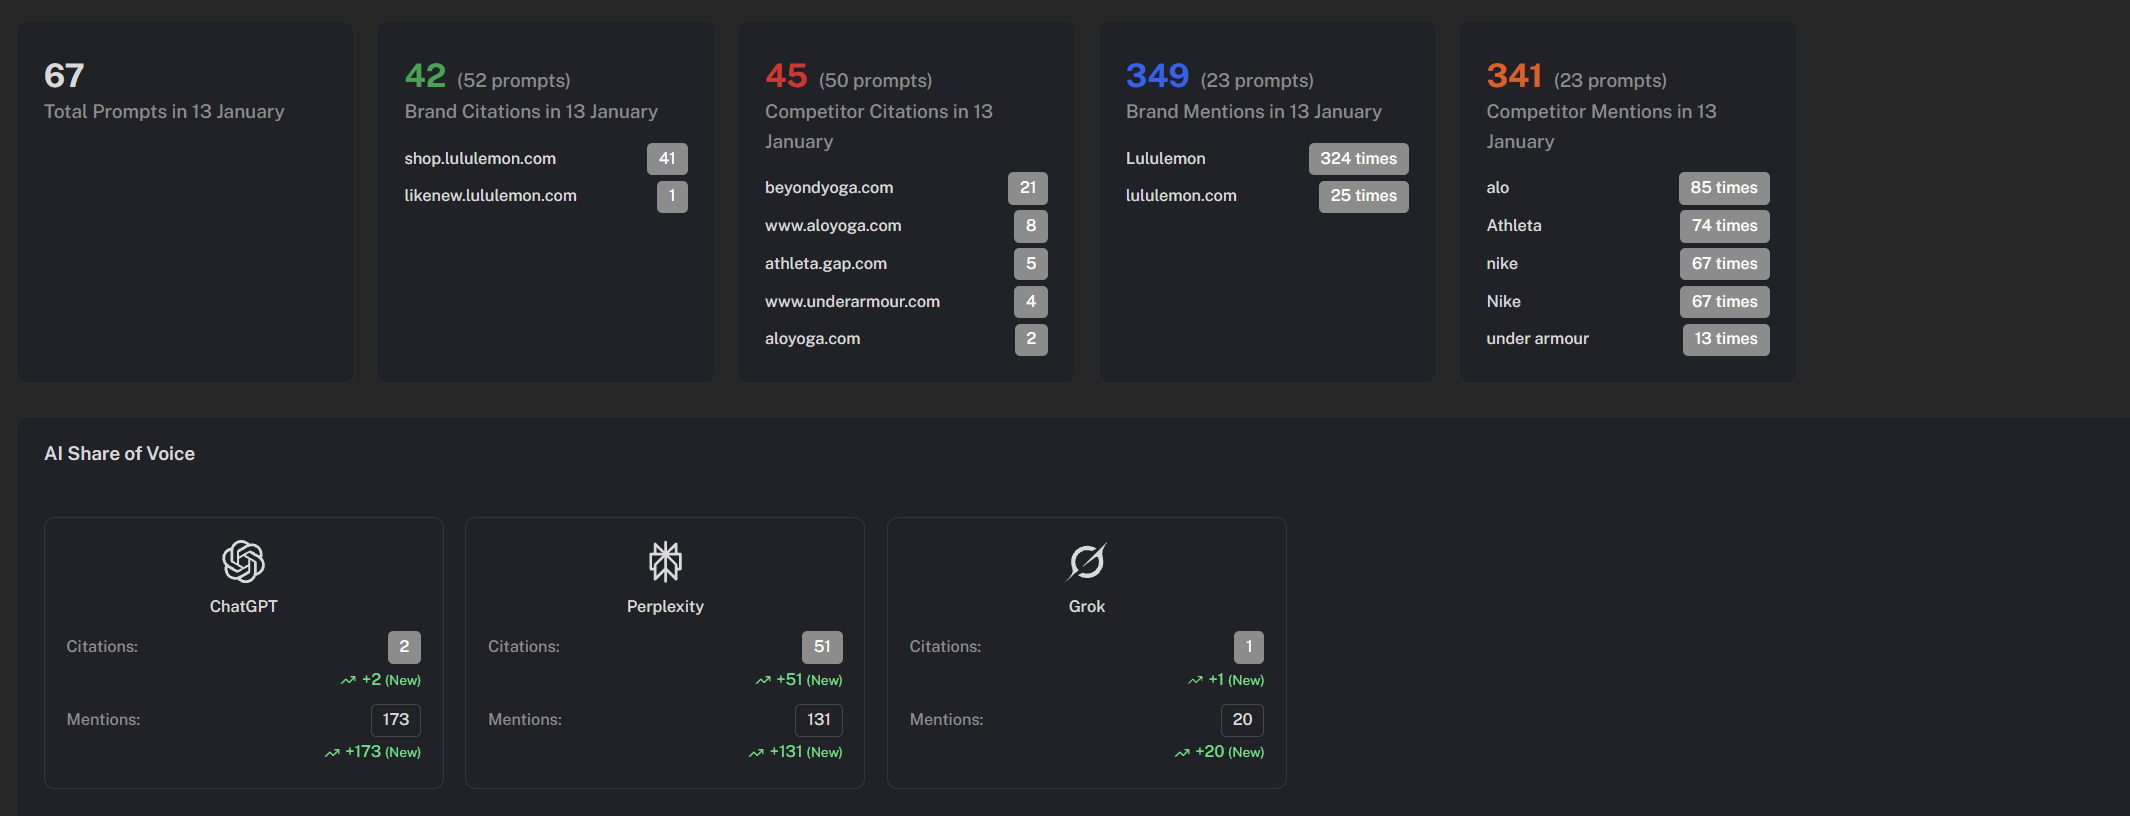Click the (52 prompts) label
2130x816 pixels.
[x=514, y=81]
